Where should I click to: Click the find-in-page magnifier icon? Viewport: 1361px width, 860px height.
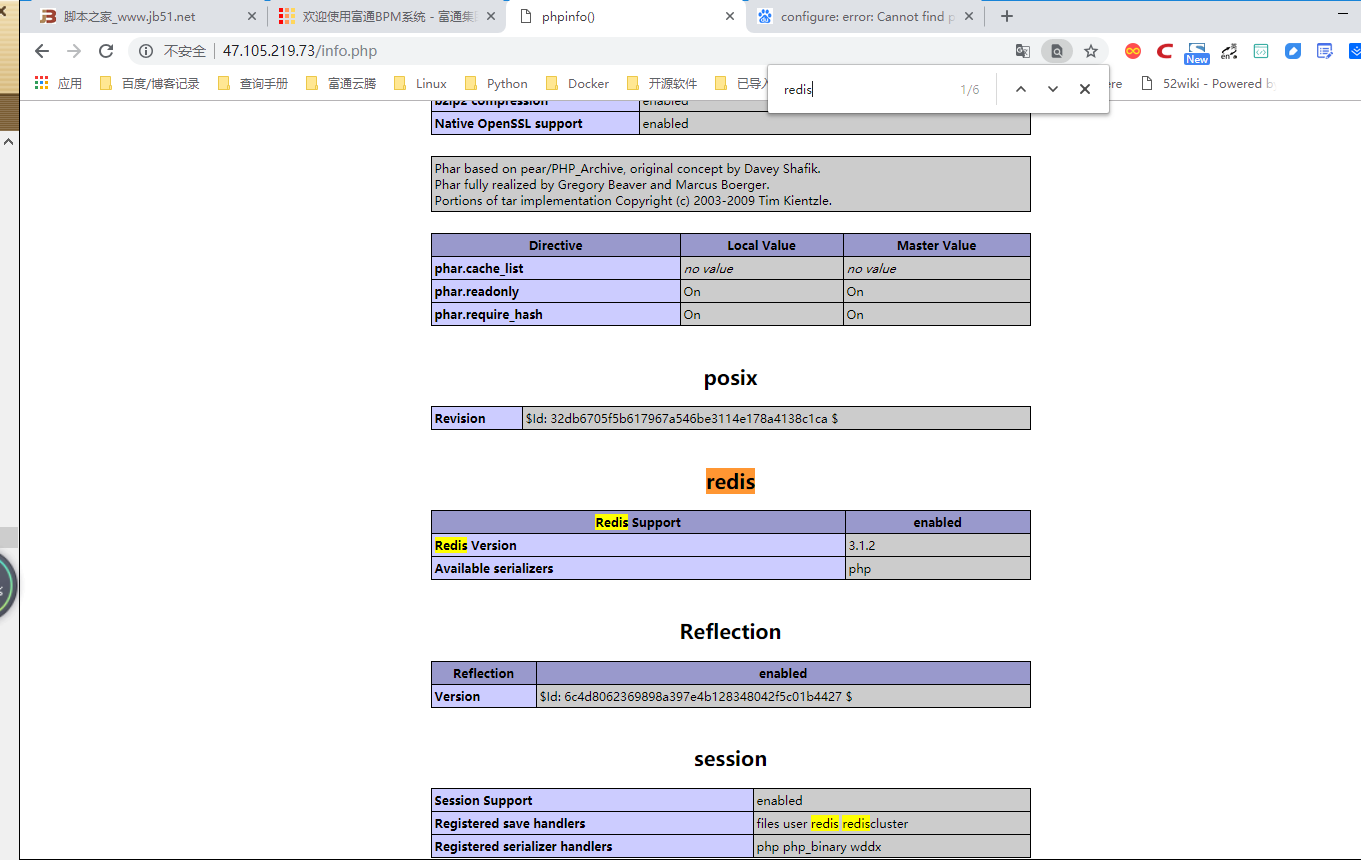(x=1056, y=51)
